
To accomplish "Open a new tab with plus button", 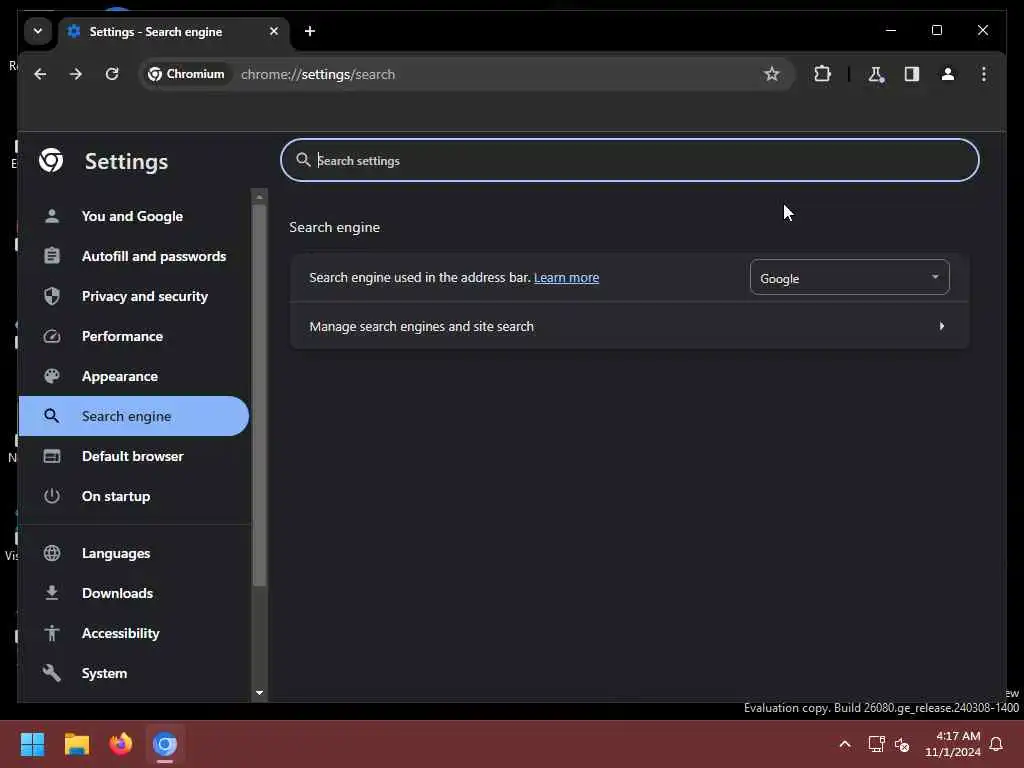I will 310,31.
